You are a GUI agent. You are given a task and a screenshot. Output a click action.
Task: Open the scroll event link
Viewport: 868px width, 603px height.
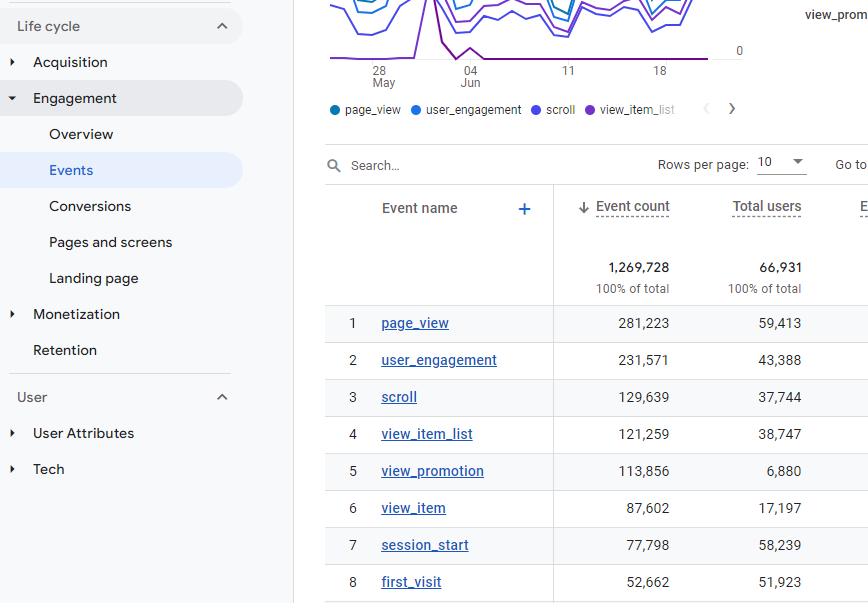point(399,397)
